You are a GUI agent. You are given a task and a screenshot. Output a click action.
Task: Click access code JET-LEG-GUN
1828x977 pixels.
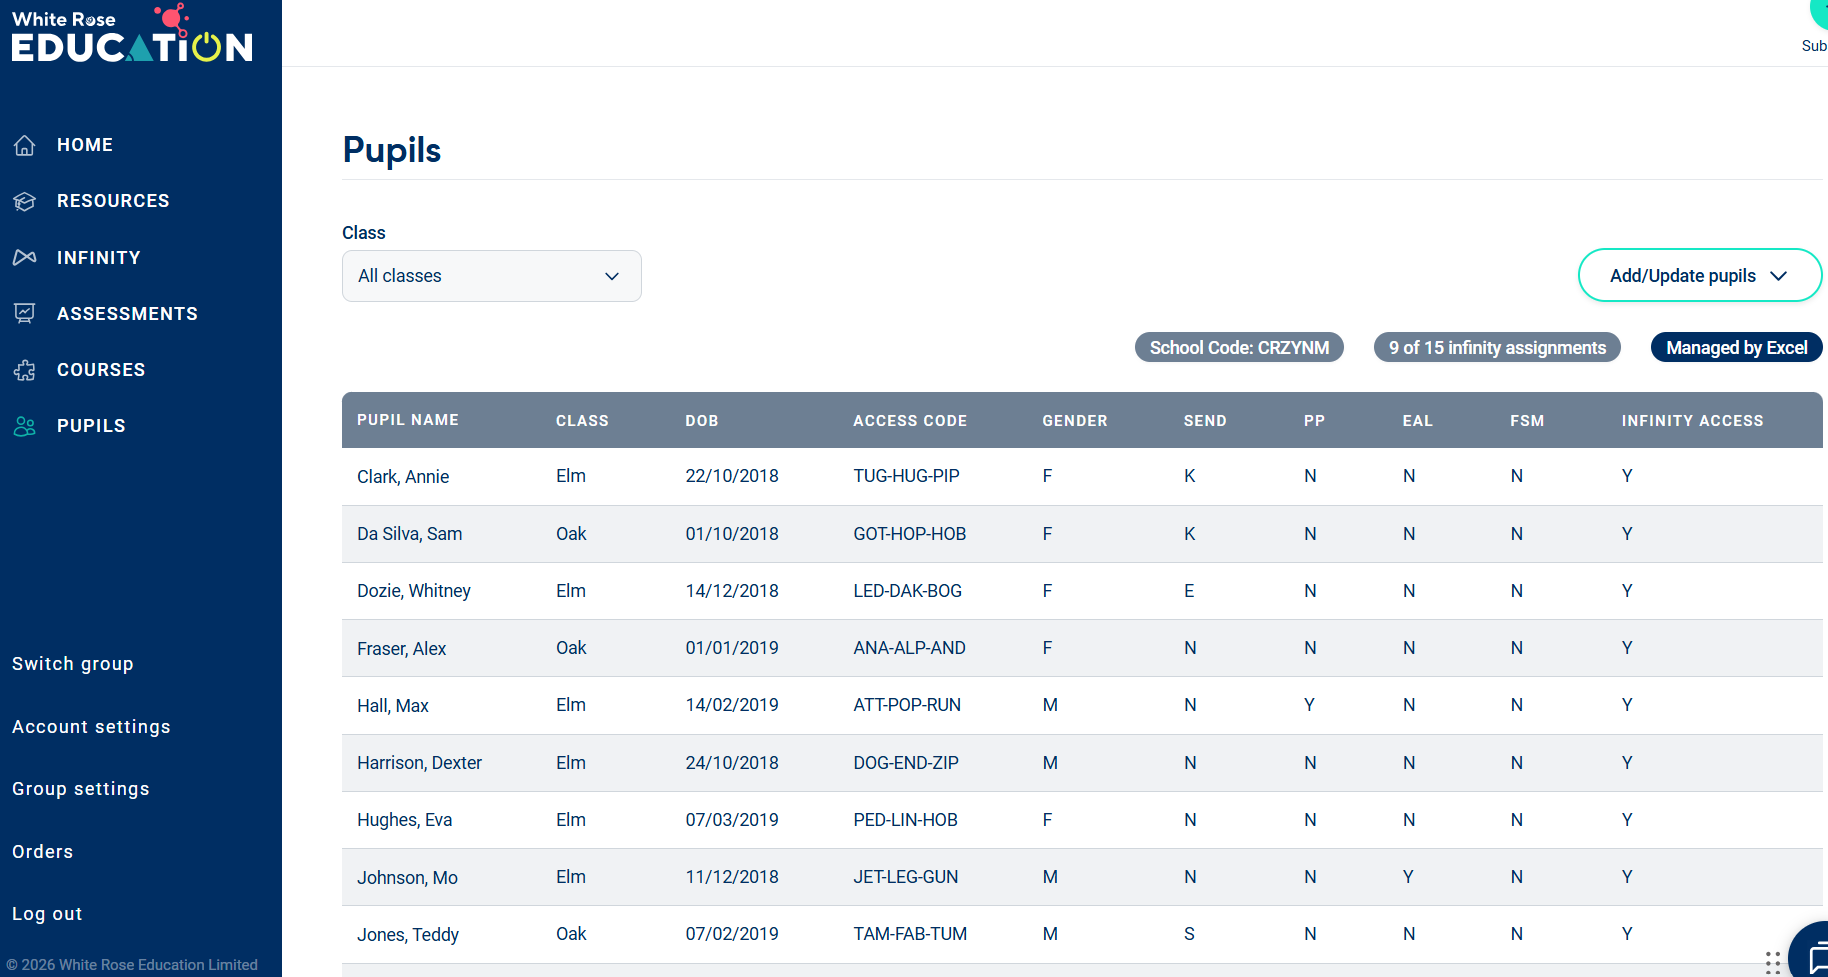(x=906, y=877)
